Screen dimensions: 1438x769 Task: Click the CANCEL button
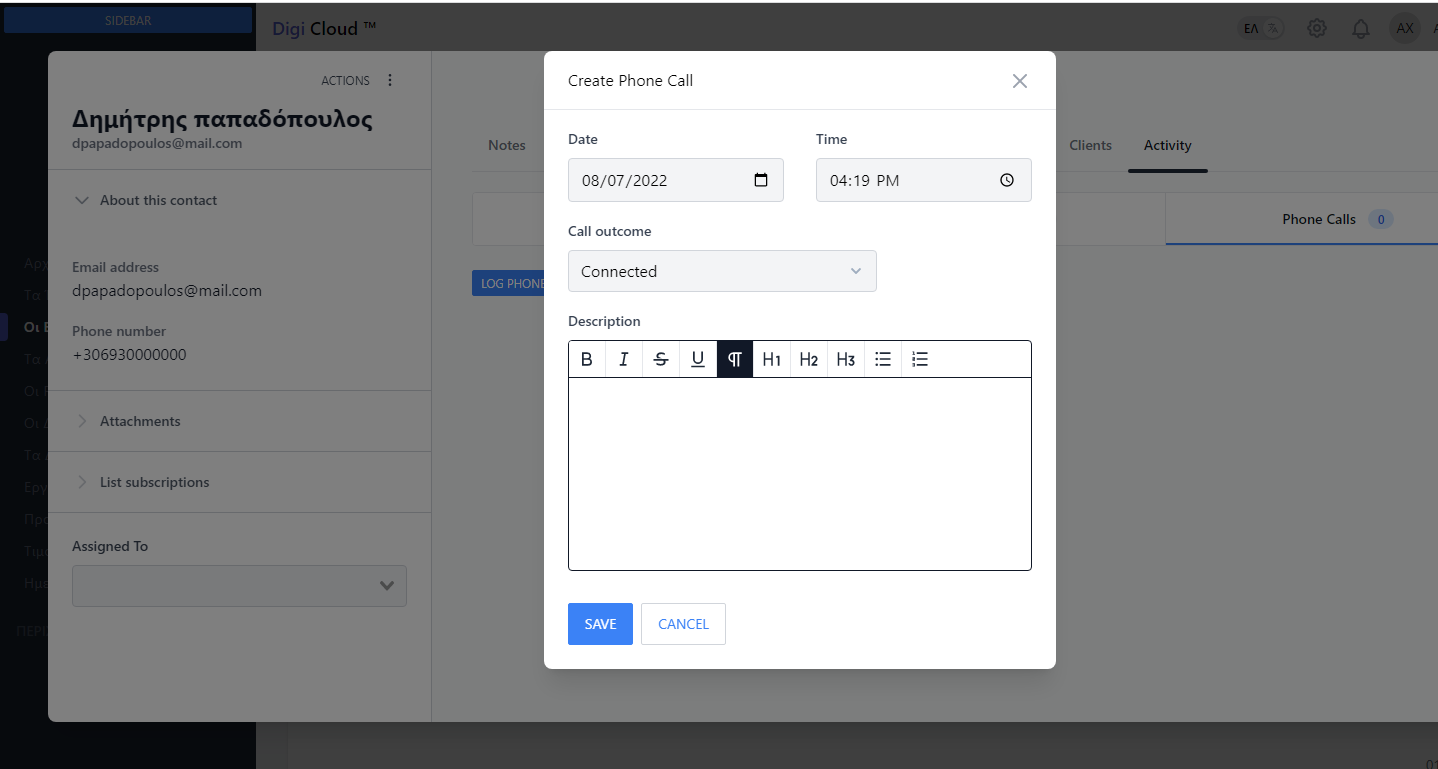pos(683,624)
